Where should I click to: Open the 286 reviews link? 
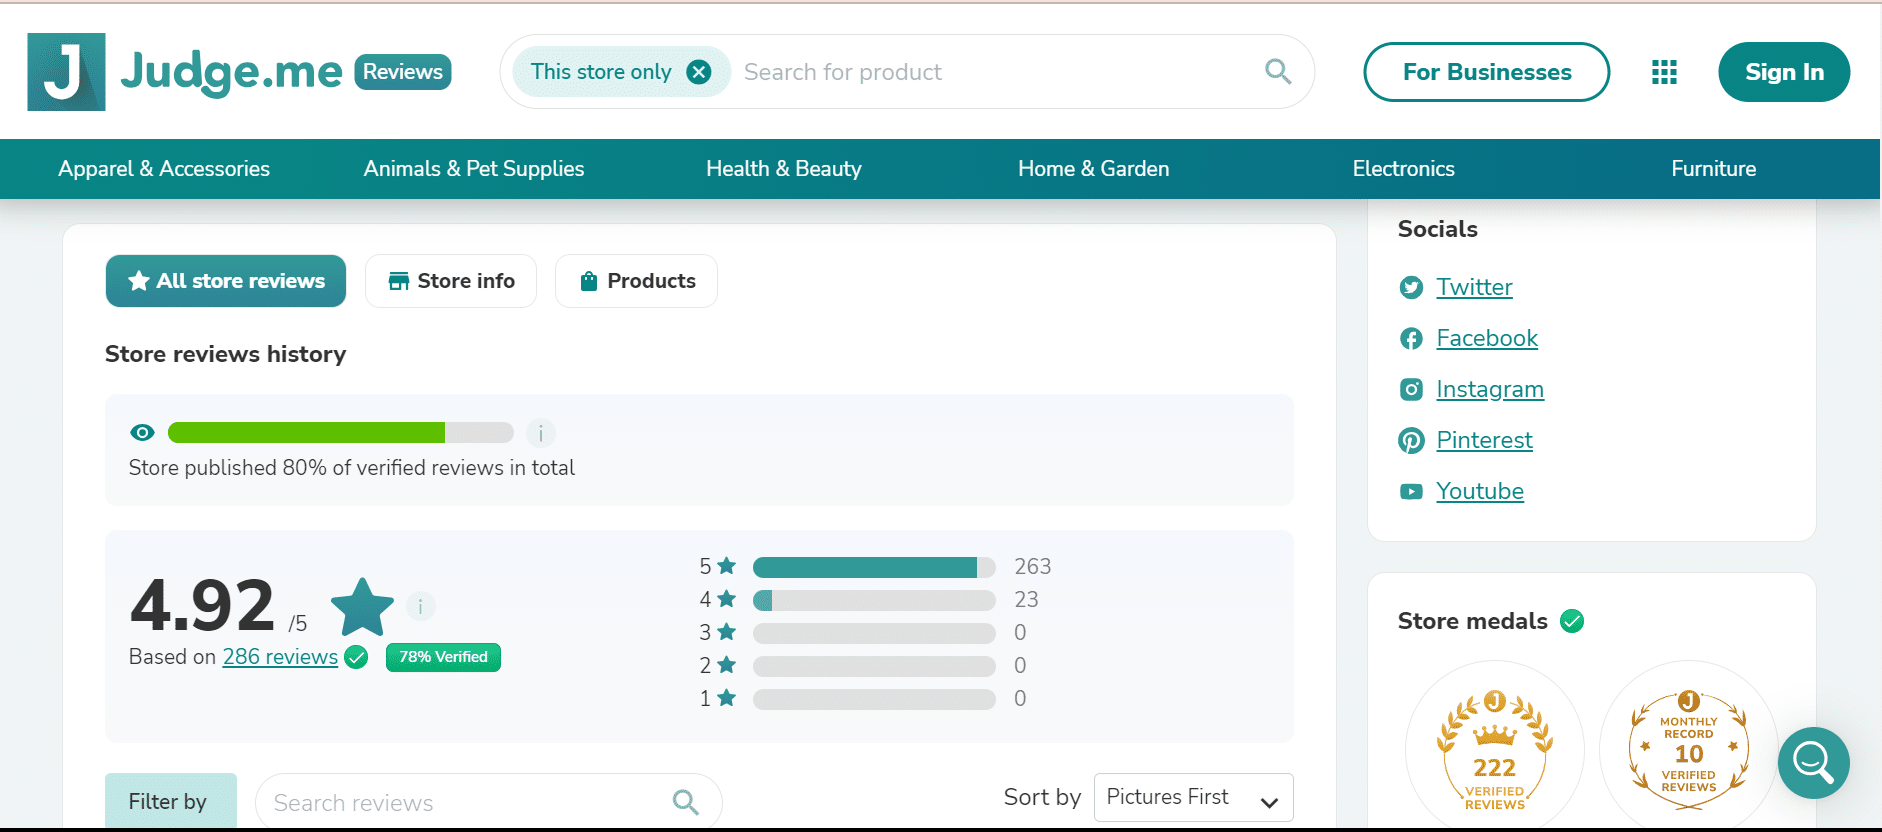(x=280, y=657)
